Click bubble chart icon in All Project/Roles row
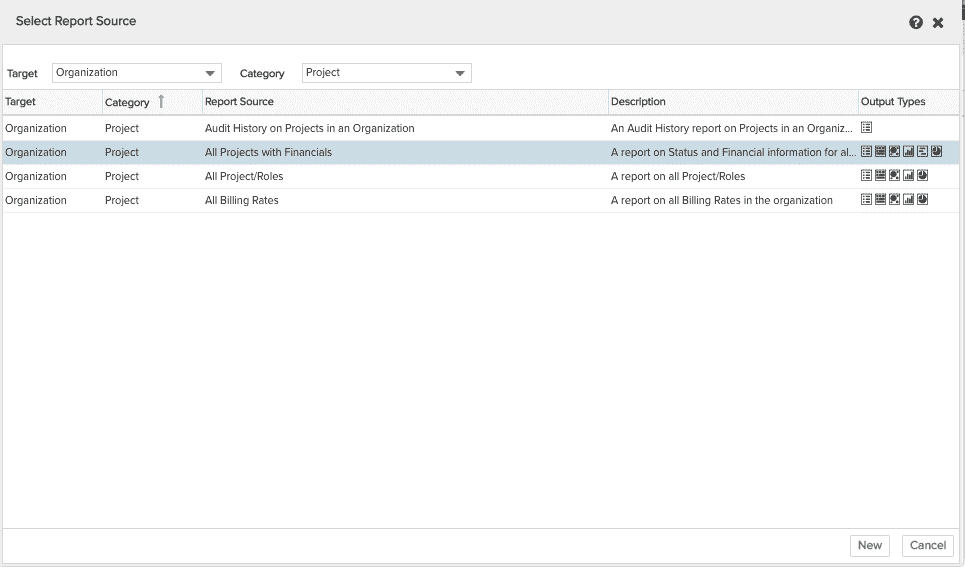The width and height of the screenshot is (965, 567). coord(894,176)
